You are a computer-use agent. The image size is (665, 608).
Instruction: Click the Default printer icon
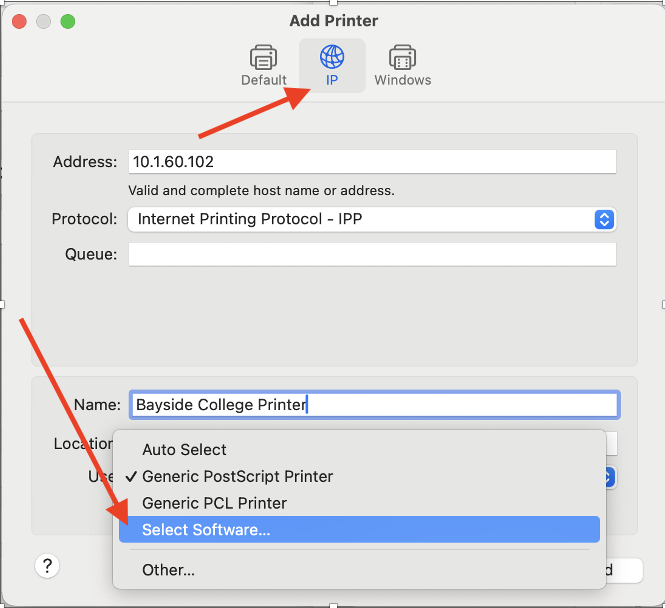click(263, 56)
